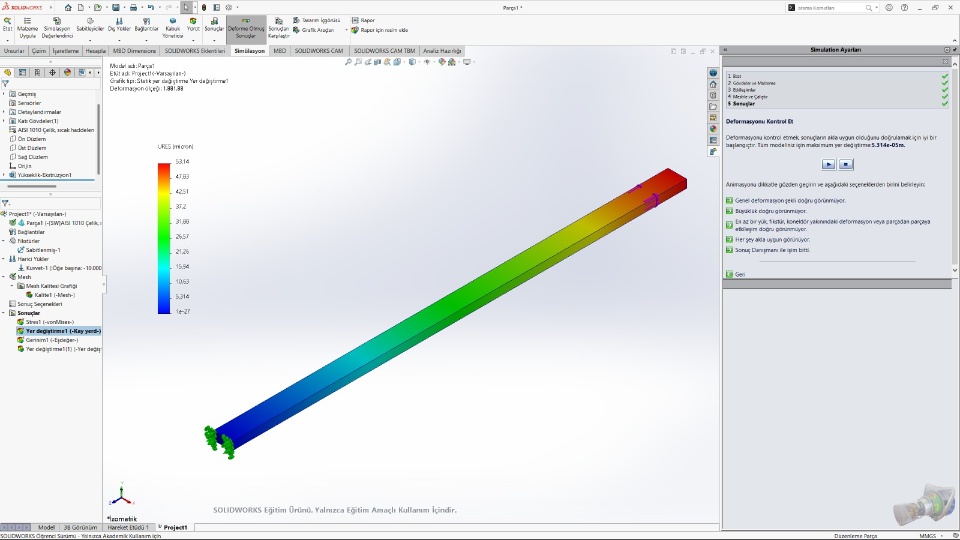The image size is (960, 540).
Task: Choose 'Genel deformasyon şekli doğru görünmüyor'
Action: pos(790,200)
